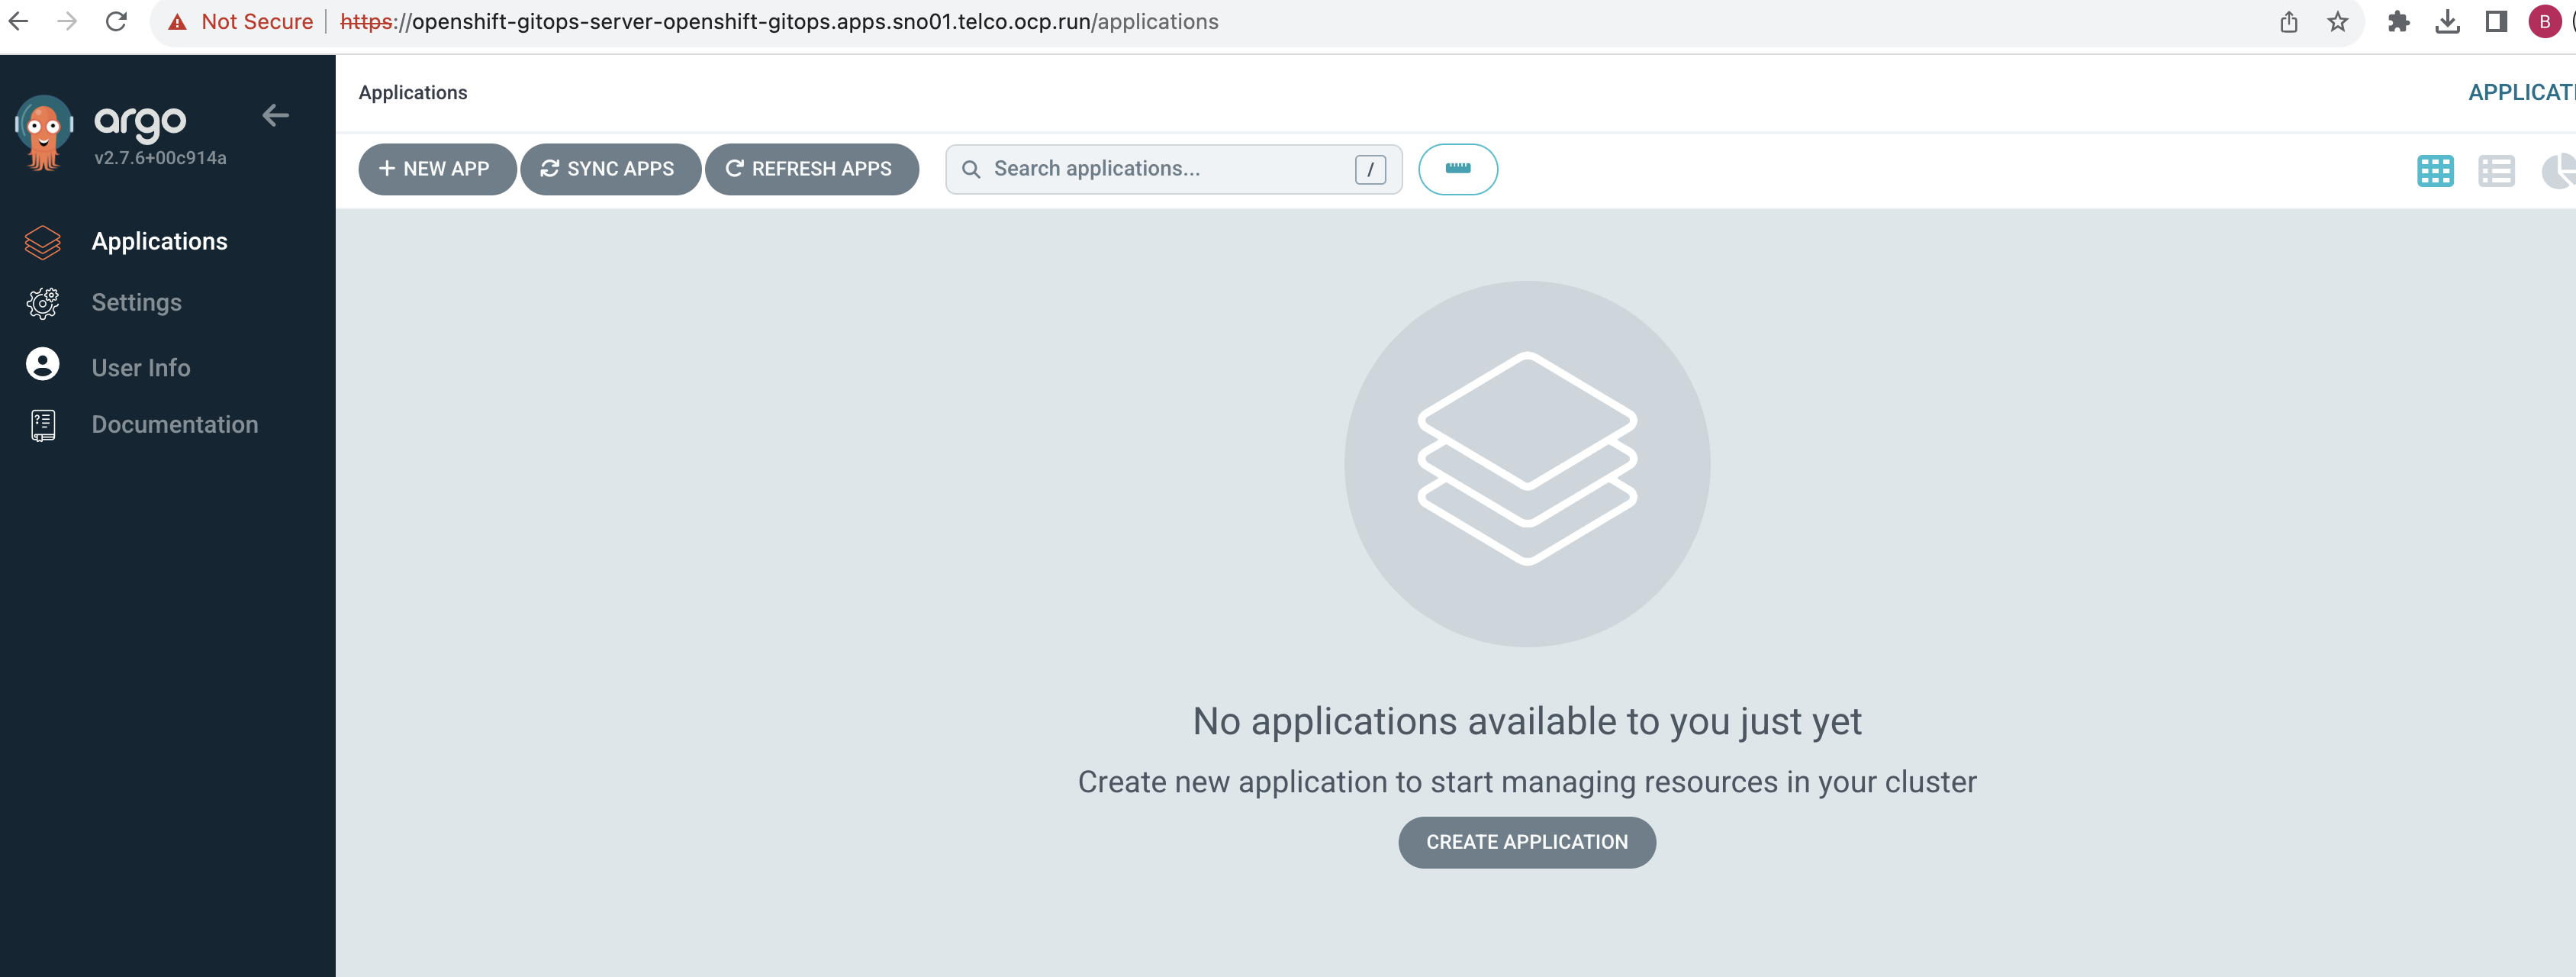Image resolution: width=2576 pixels, height=977 pixels.
Task: Toggle the status bar ruler button
Action: click(x=1457, y=169)
